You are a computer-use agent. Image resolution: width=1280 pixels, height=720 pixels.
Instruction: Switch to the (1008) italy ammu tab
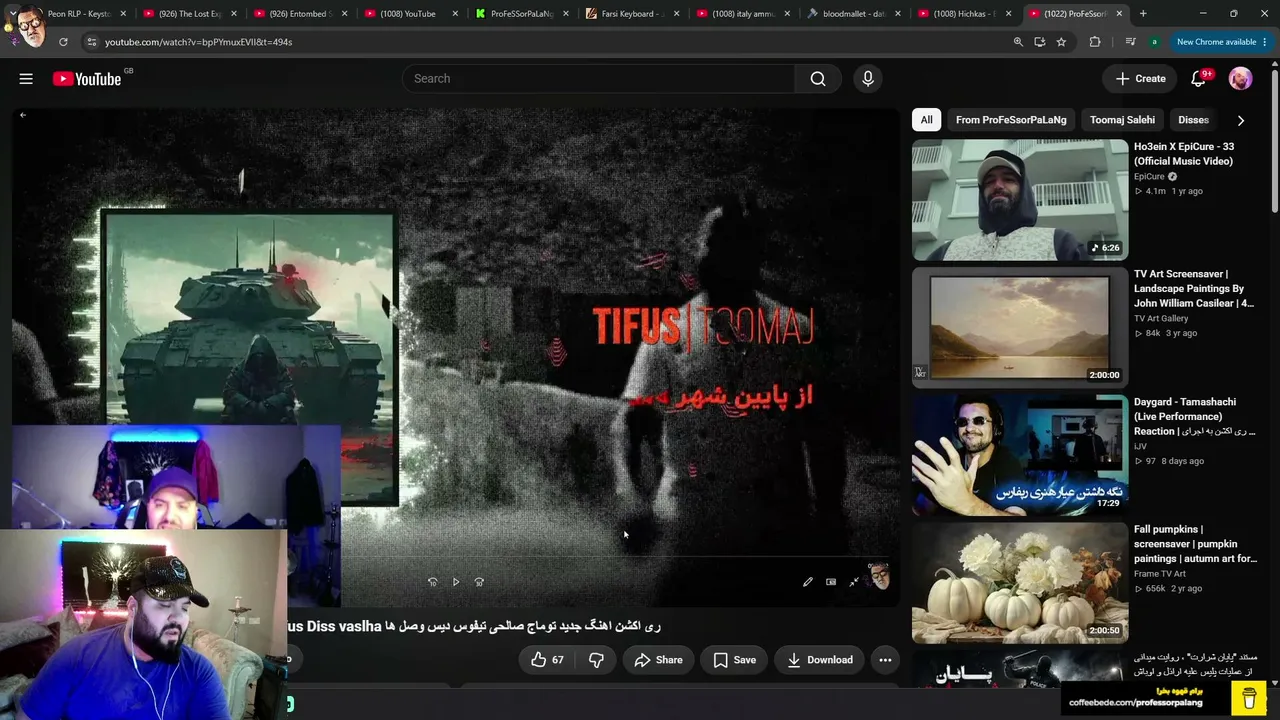click(x=741, y=14)
